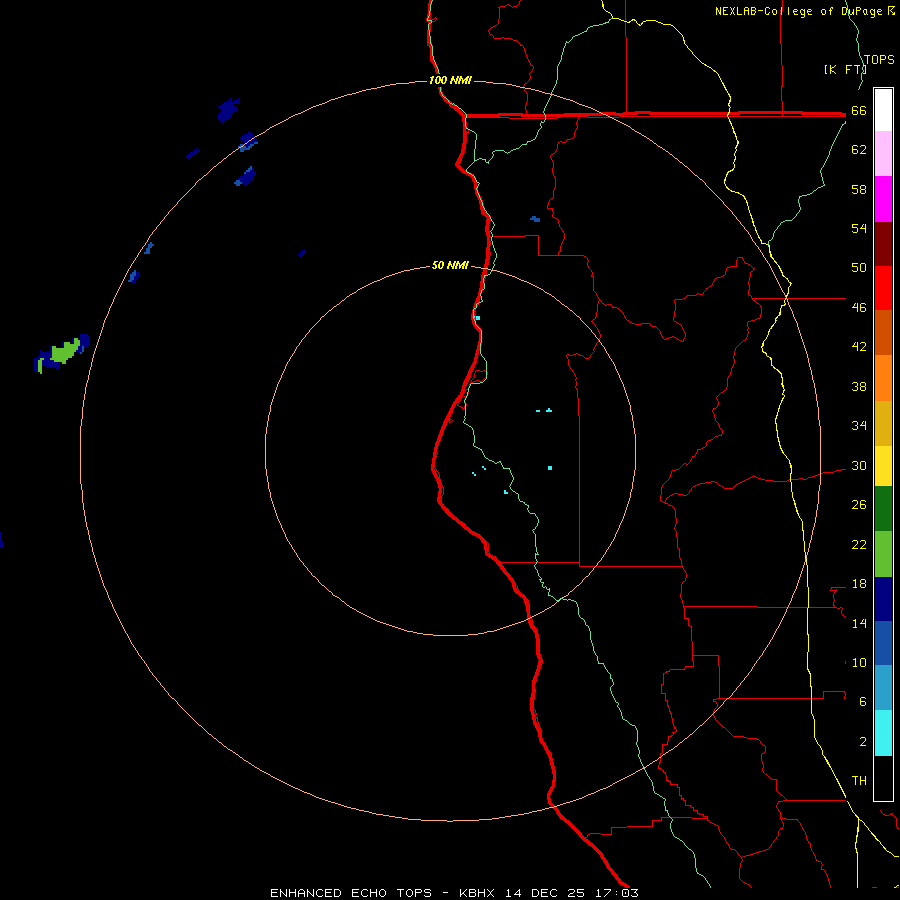Click the '100 NMI' range ring label
Screen dimensions: 900x900
point(450,80)
